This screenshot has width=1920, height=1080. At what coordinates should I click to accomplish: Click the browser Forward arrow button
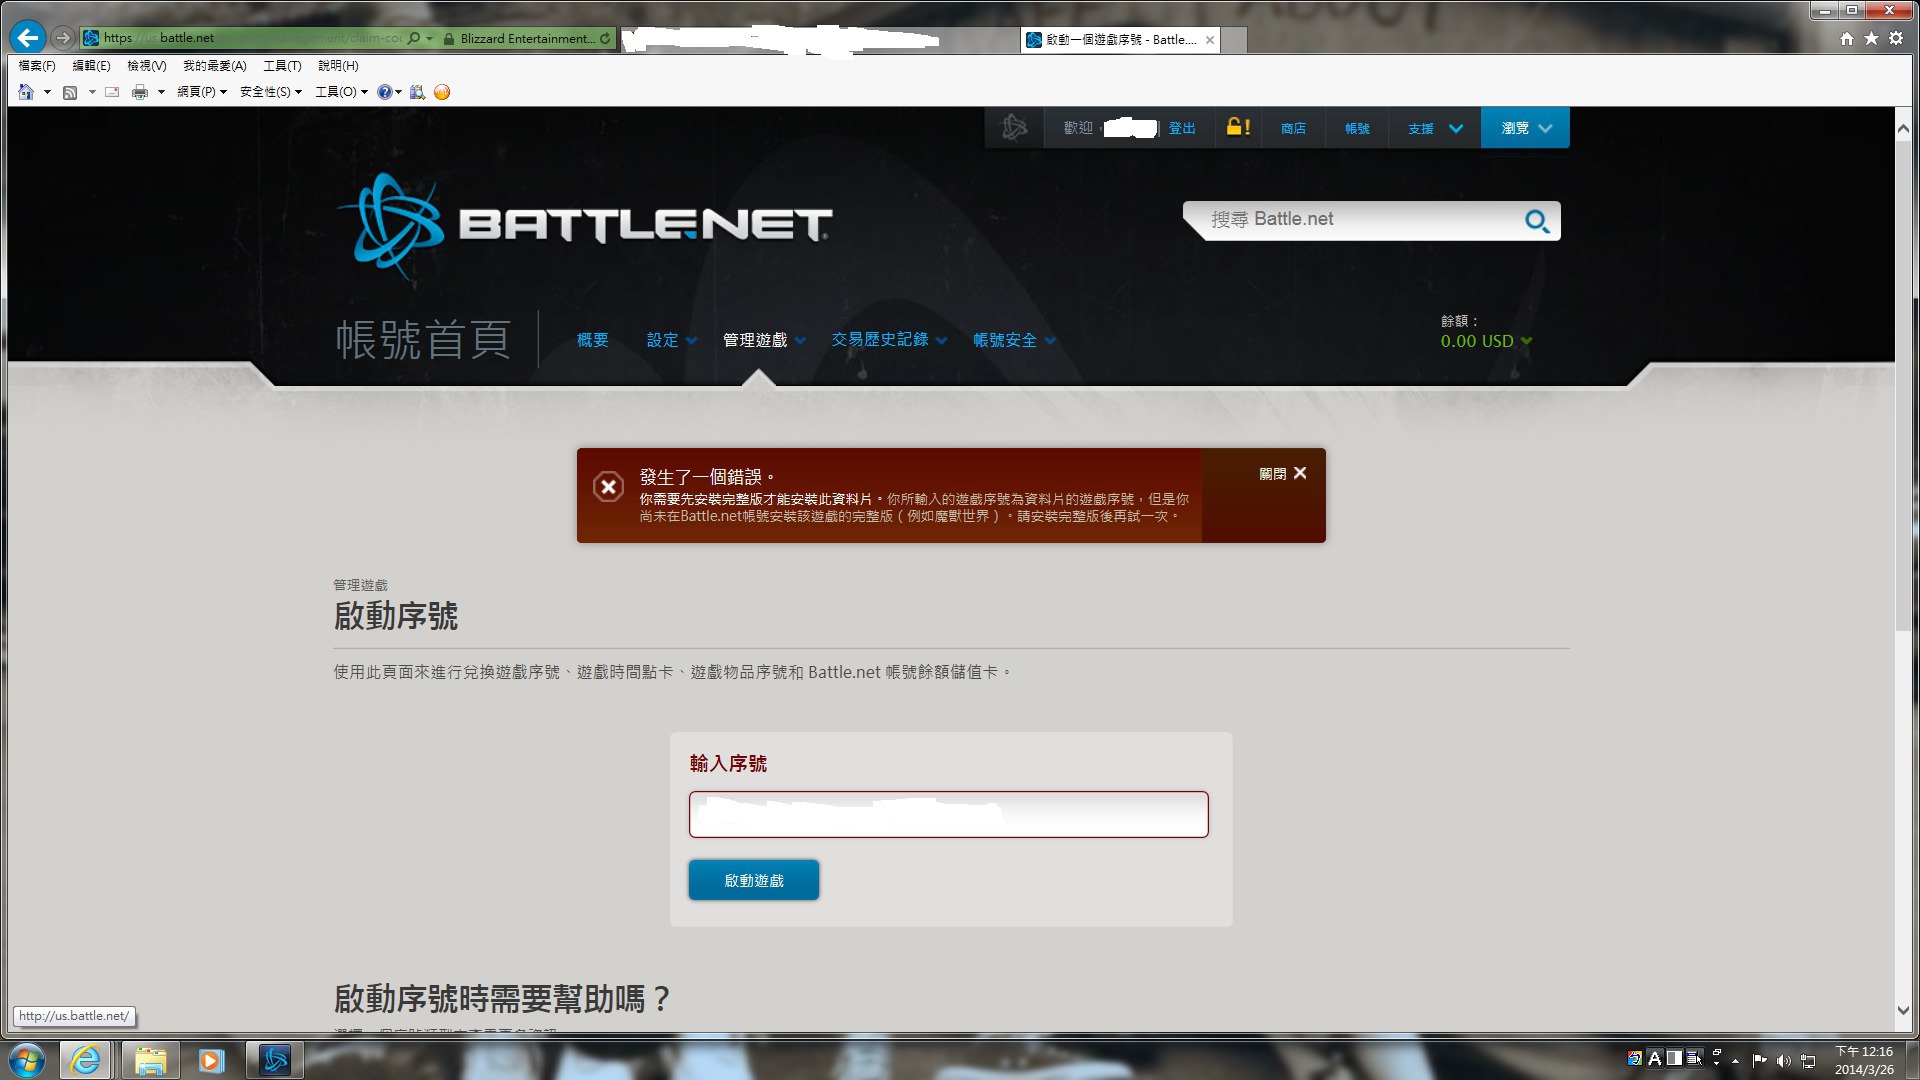[63, 38]
